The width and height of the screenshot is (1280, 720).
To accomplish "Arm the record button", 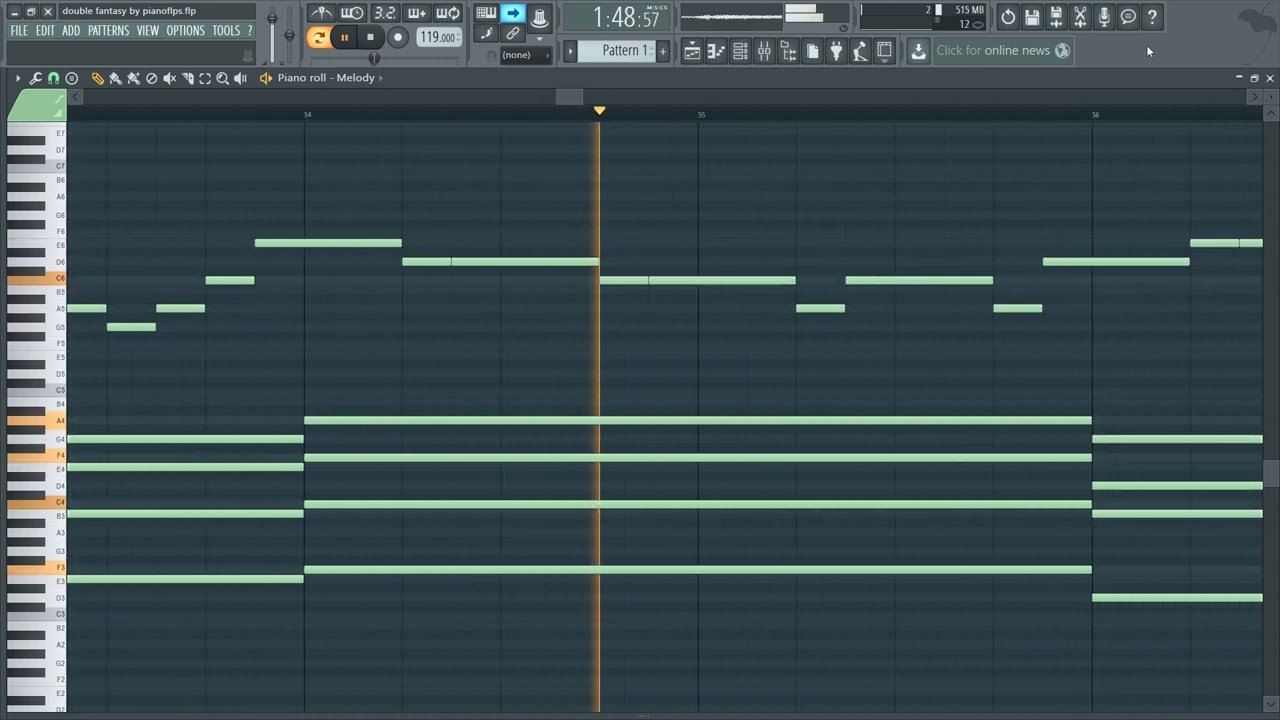I will coord(397,38).
